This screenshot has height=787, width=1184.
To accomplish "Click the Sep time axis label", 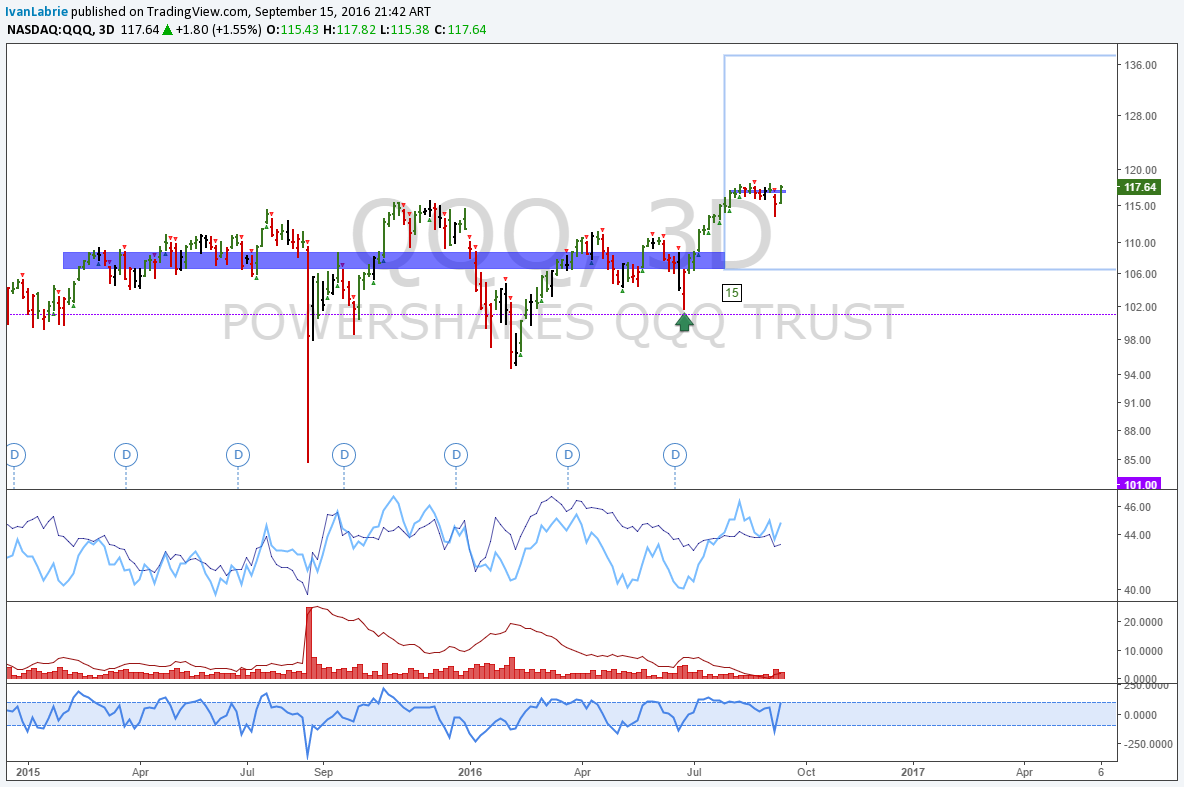I will 324,772.
